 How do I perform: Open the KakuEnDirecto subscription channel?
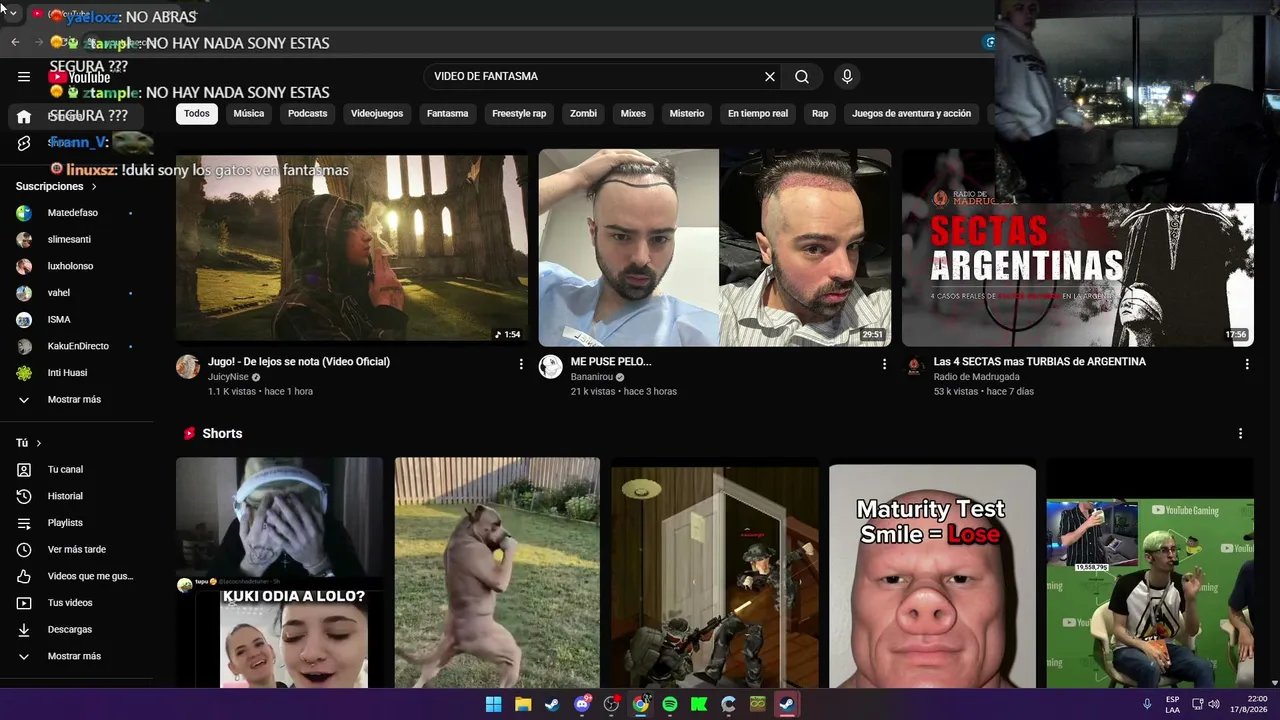point(77,346)
